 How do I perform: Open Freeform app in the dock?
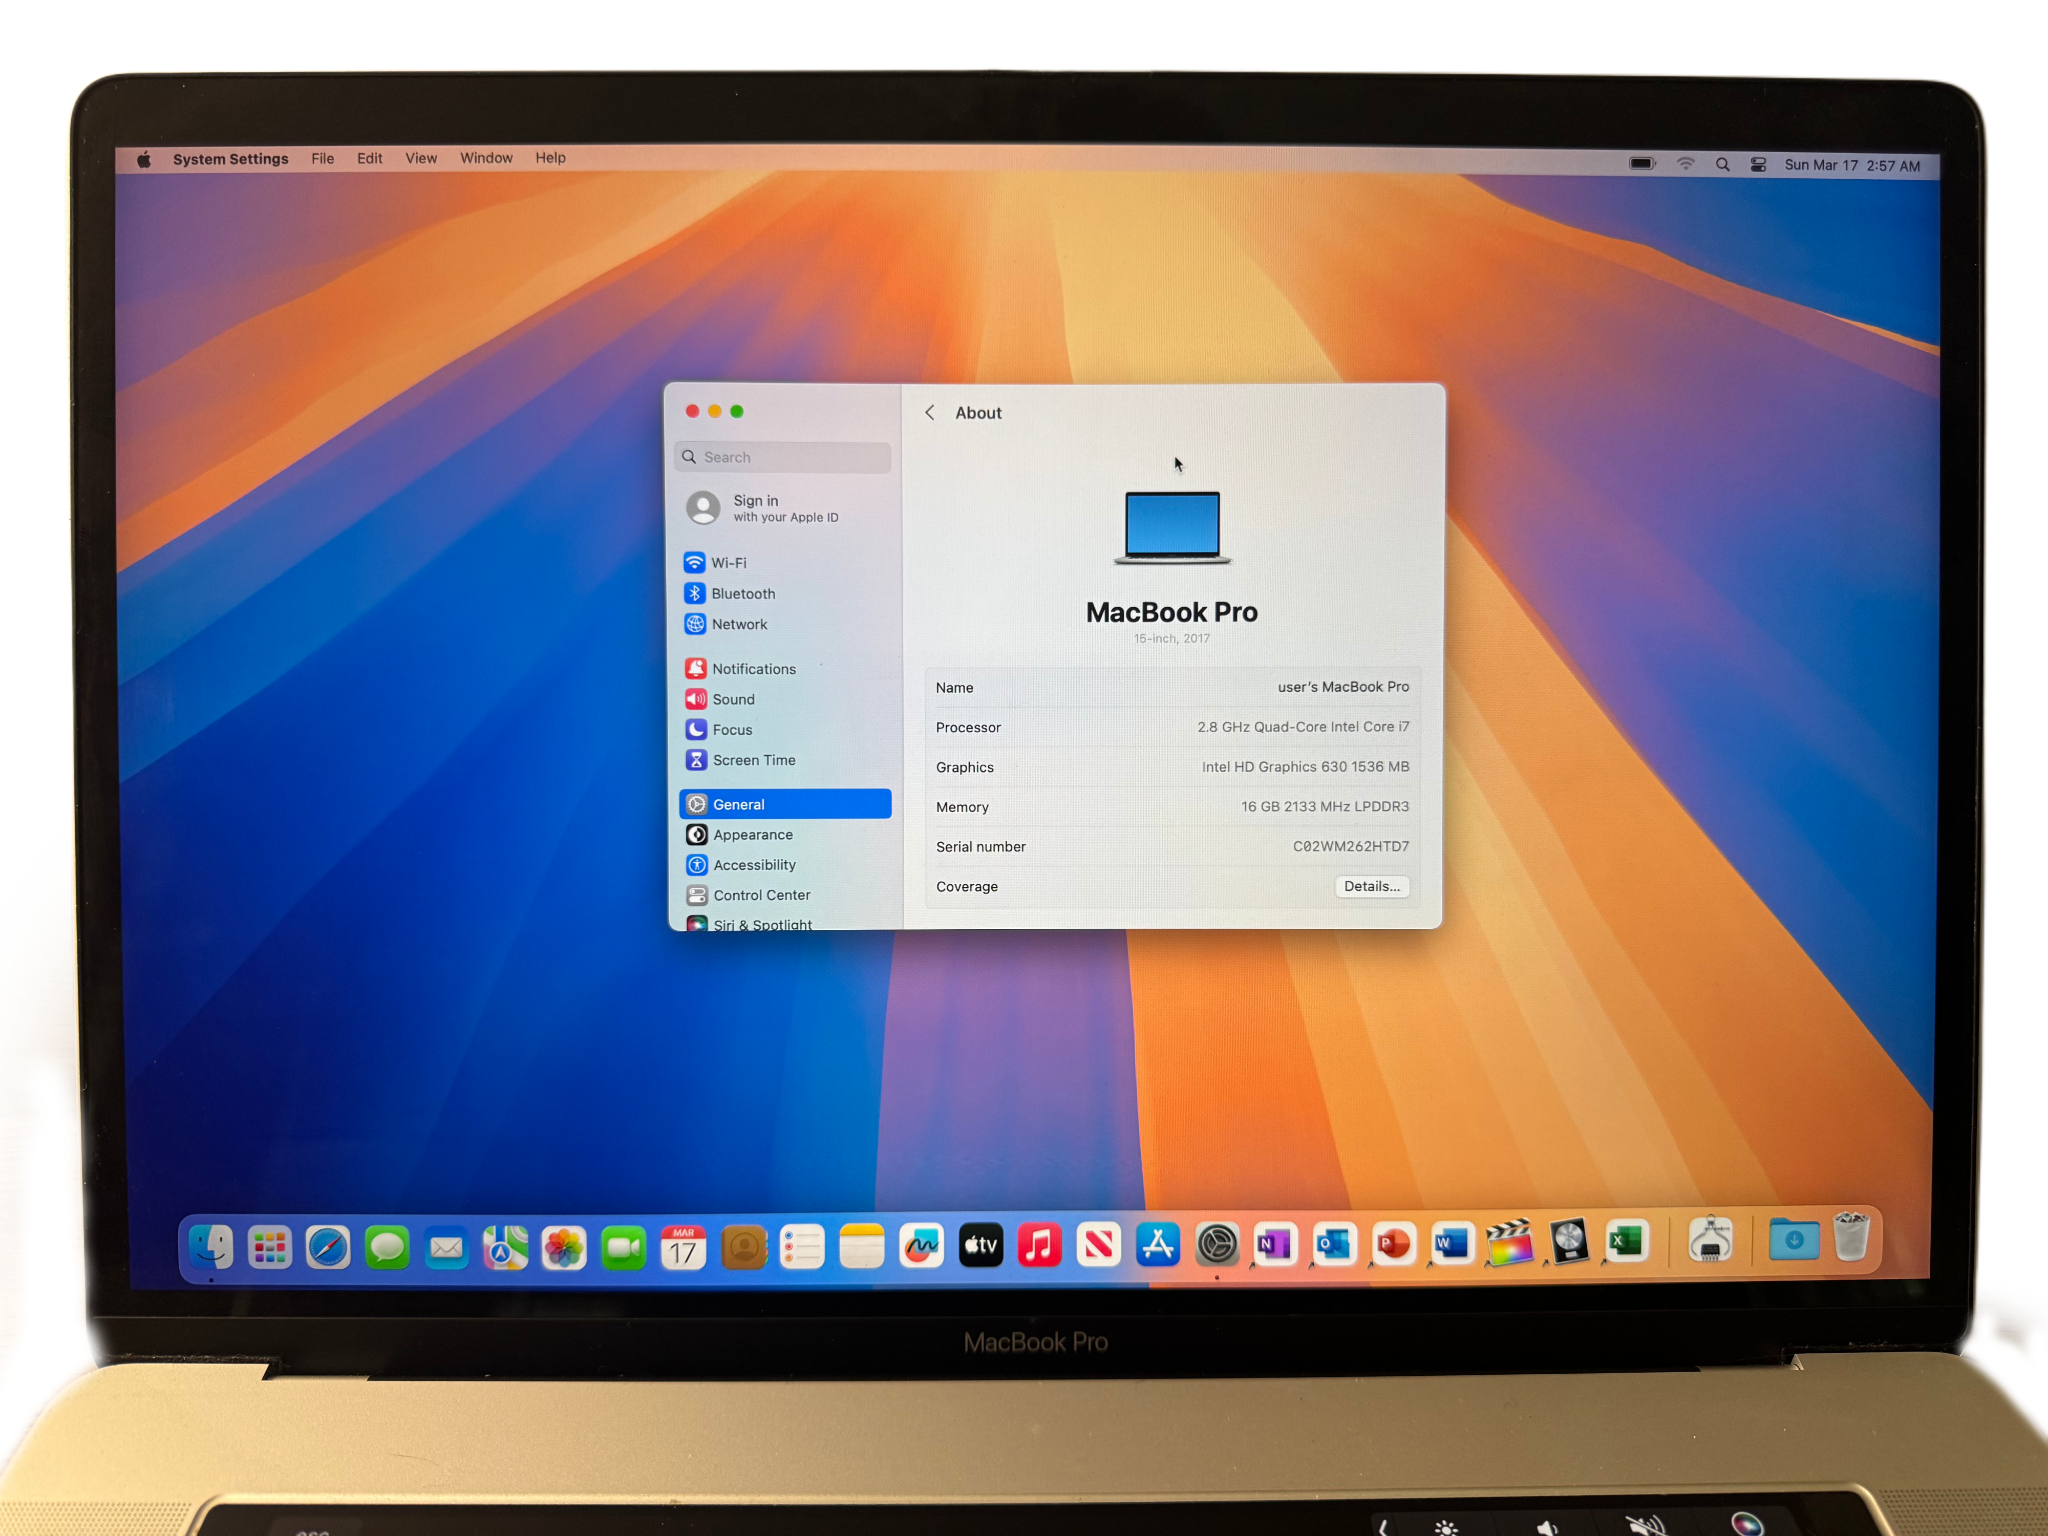(x=921, y=1245)
